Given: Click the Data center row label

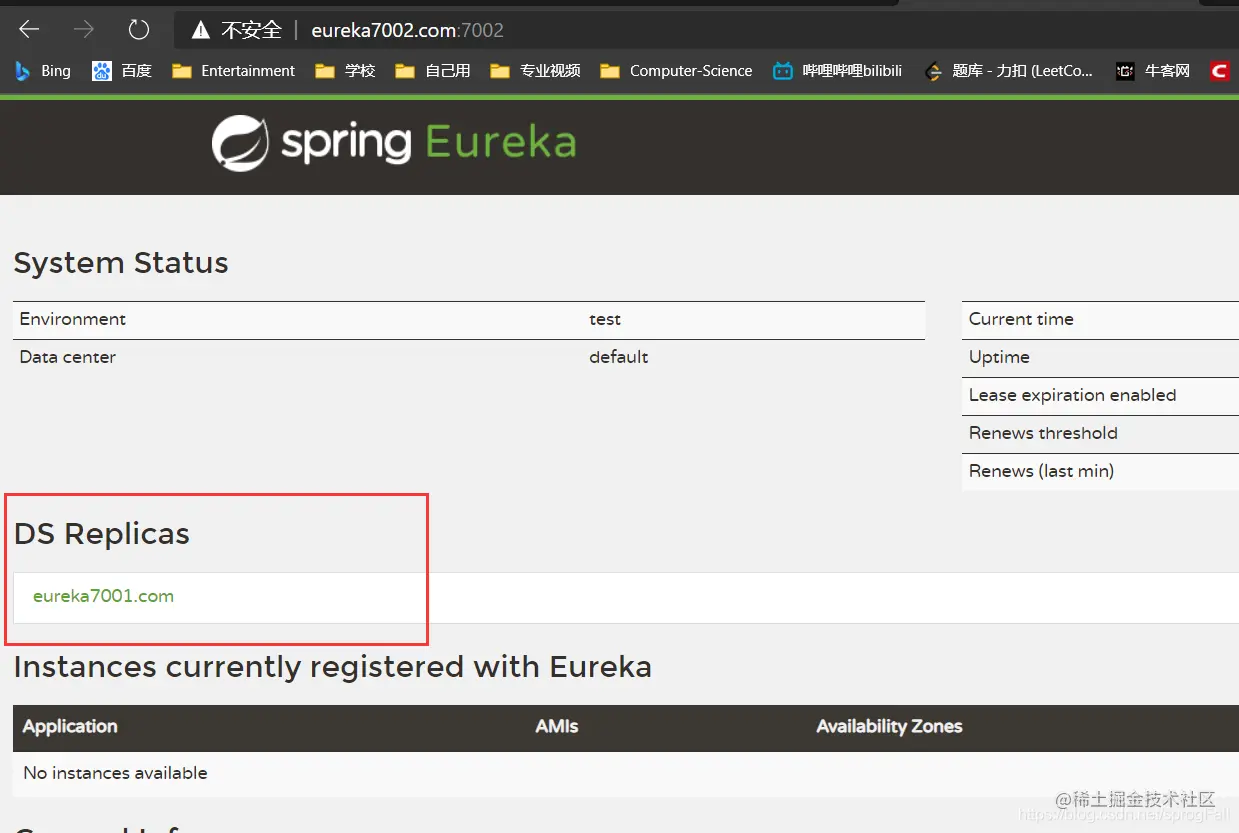Looking at the screenshot, I should coord(68,357).
